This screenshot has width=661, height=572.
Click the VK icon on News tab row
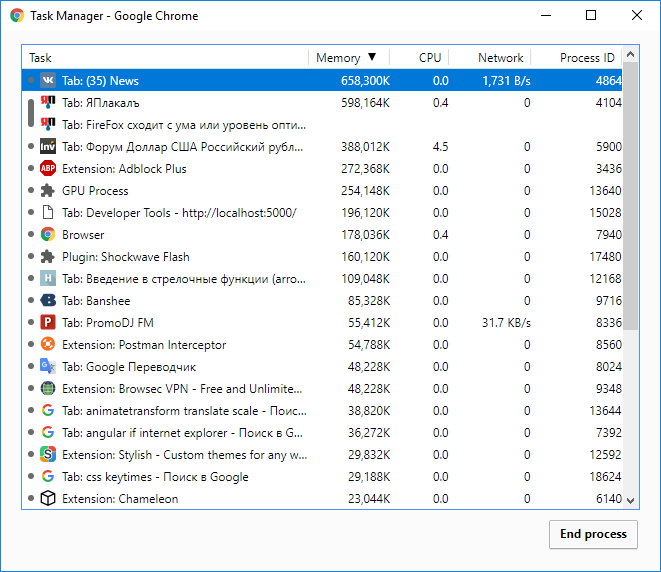(x=48, y=80)
